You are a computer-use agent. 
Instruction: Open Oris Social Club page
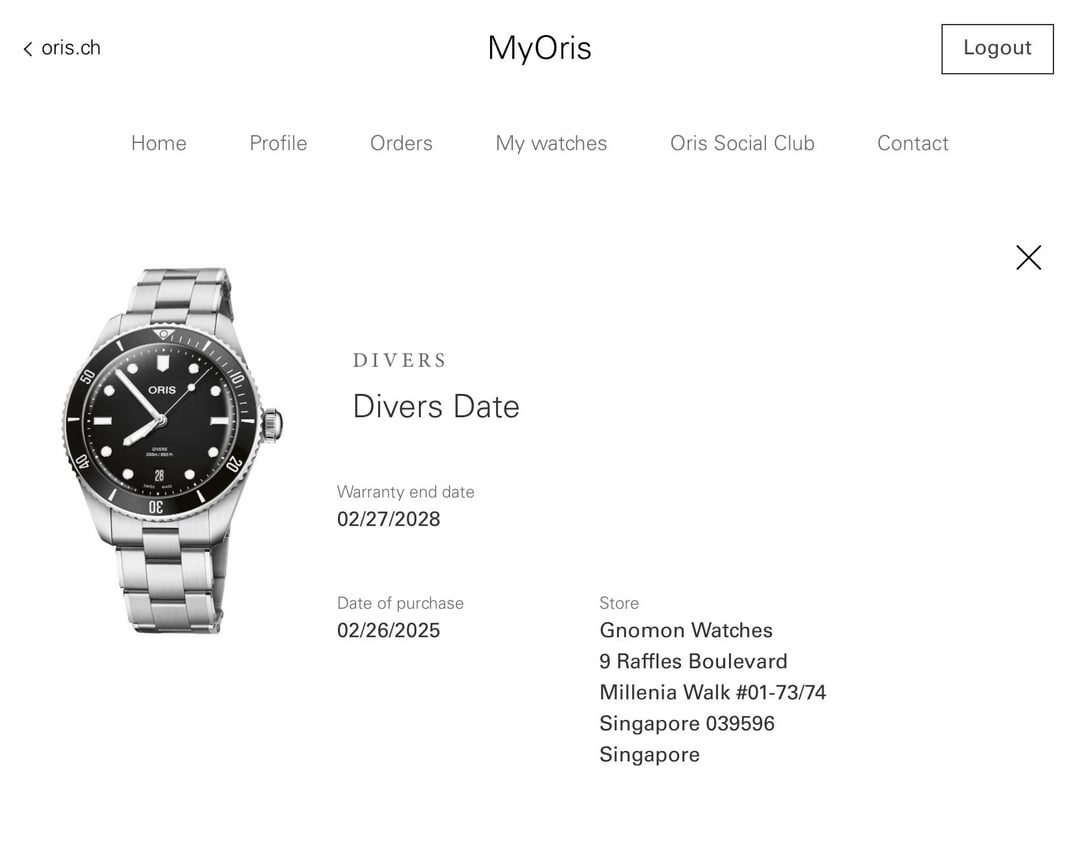point(742,143)
